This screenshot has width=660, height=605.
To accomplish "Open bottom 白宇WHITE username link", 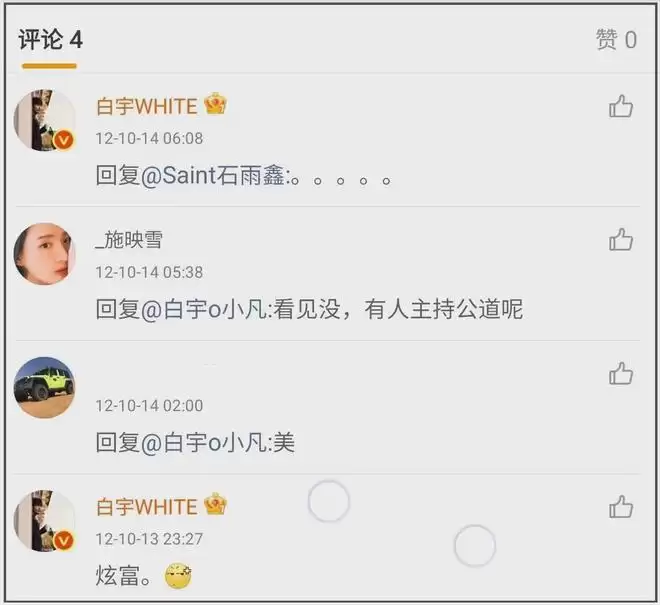I will click(x=146, y=506).
